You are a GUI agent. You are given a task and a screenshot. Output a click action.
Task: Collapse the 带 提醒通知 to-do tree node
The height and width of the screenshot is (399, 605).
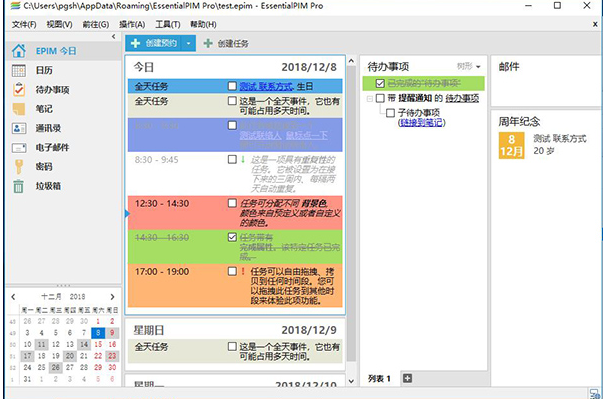[x=370, y=99]
